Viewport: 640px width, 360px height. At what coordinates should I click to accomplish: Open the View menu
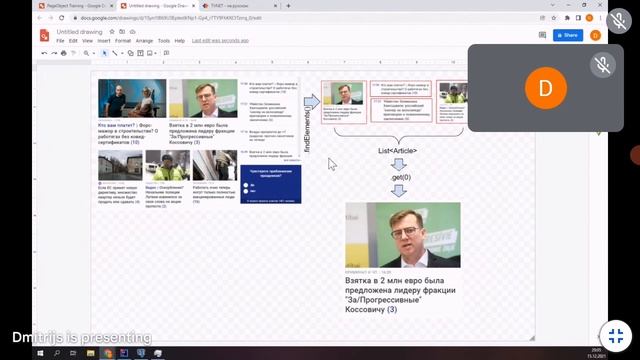87,41
